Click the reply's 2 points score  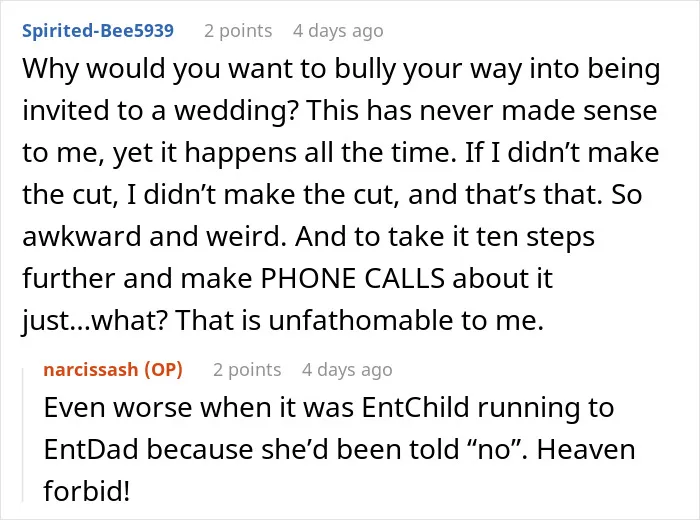247,370
